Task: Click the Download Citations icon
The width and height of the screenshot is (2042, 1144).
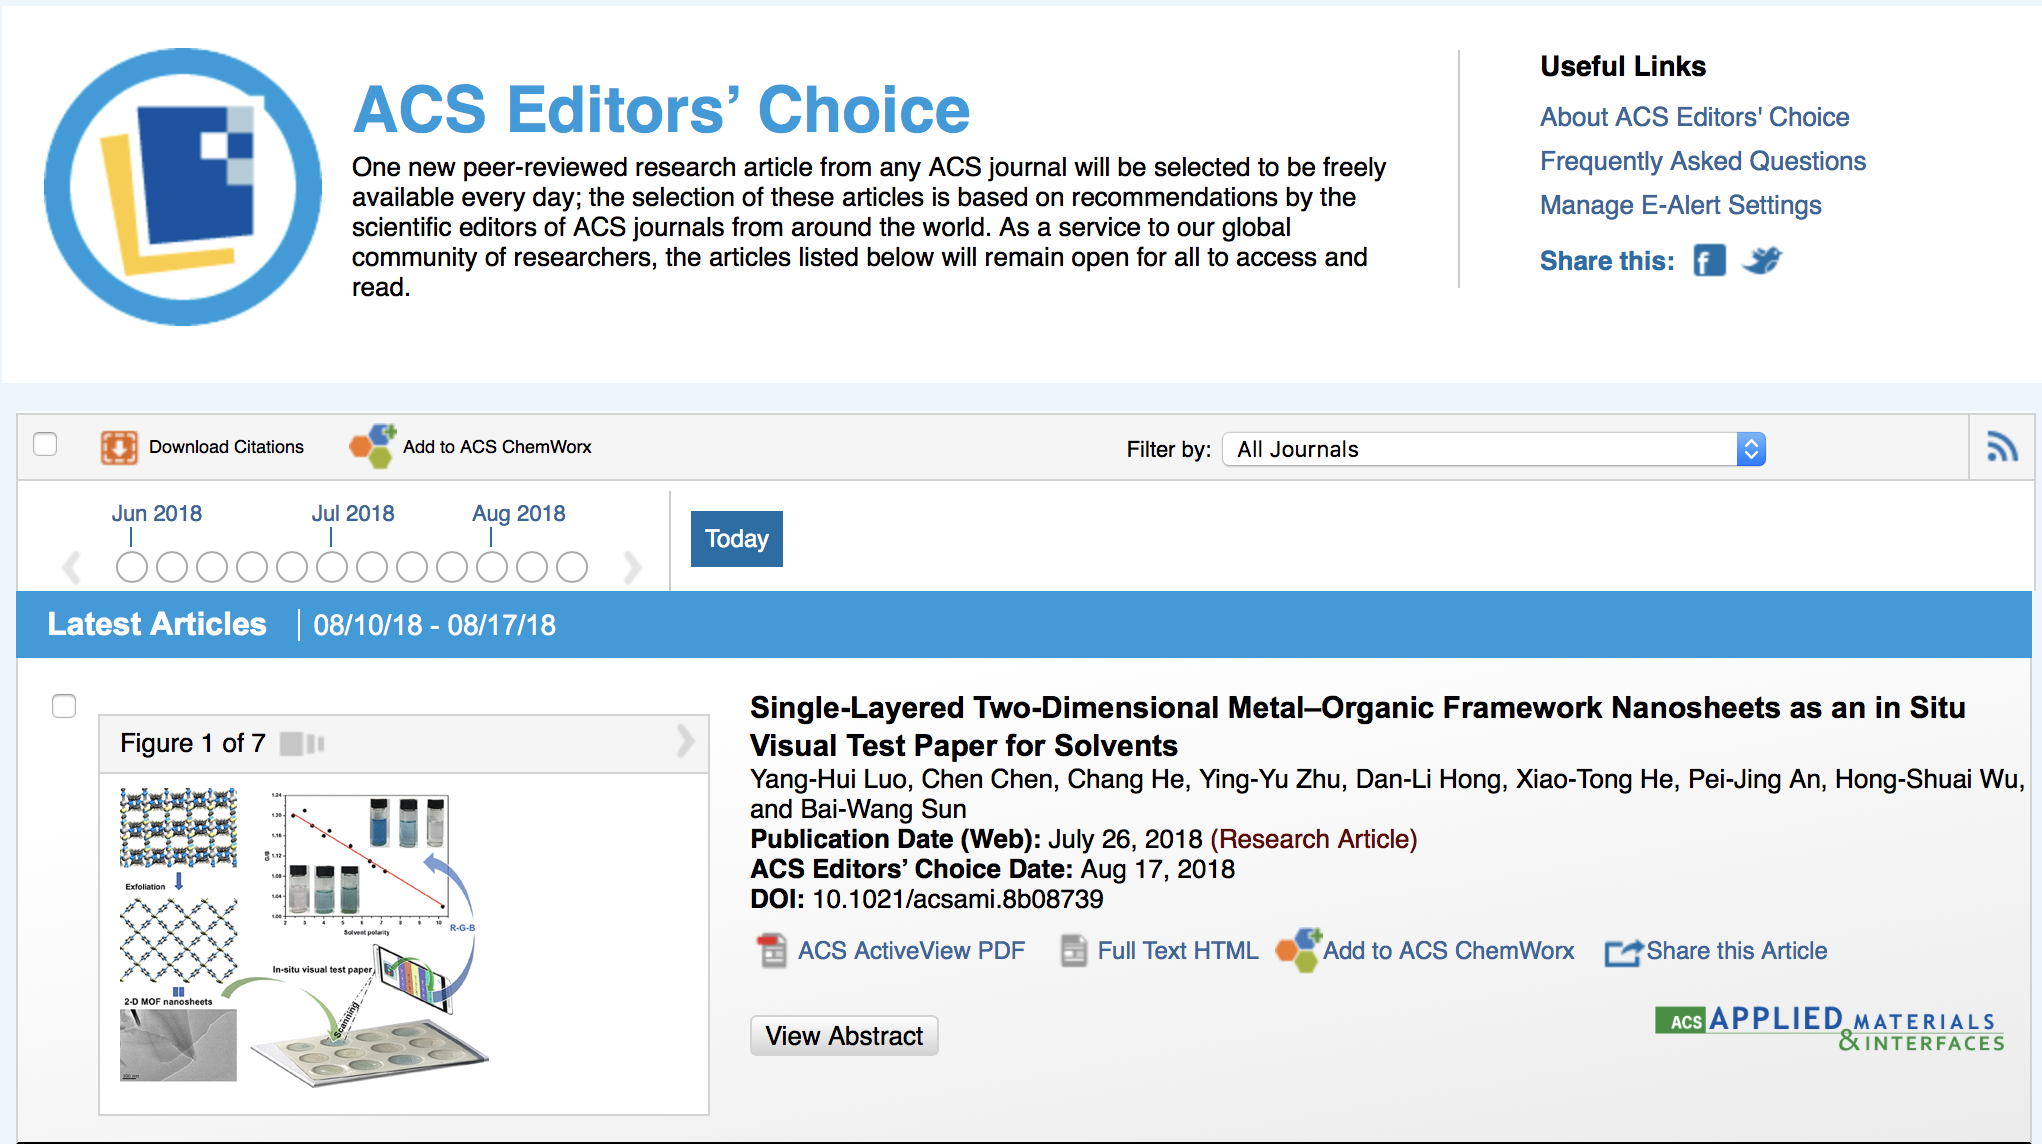Action: [x=119, y=447]
